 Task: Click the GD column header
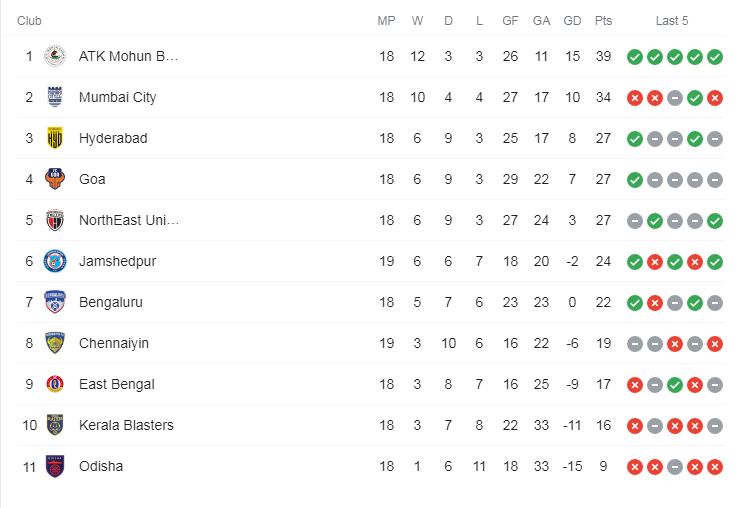572,21
